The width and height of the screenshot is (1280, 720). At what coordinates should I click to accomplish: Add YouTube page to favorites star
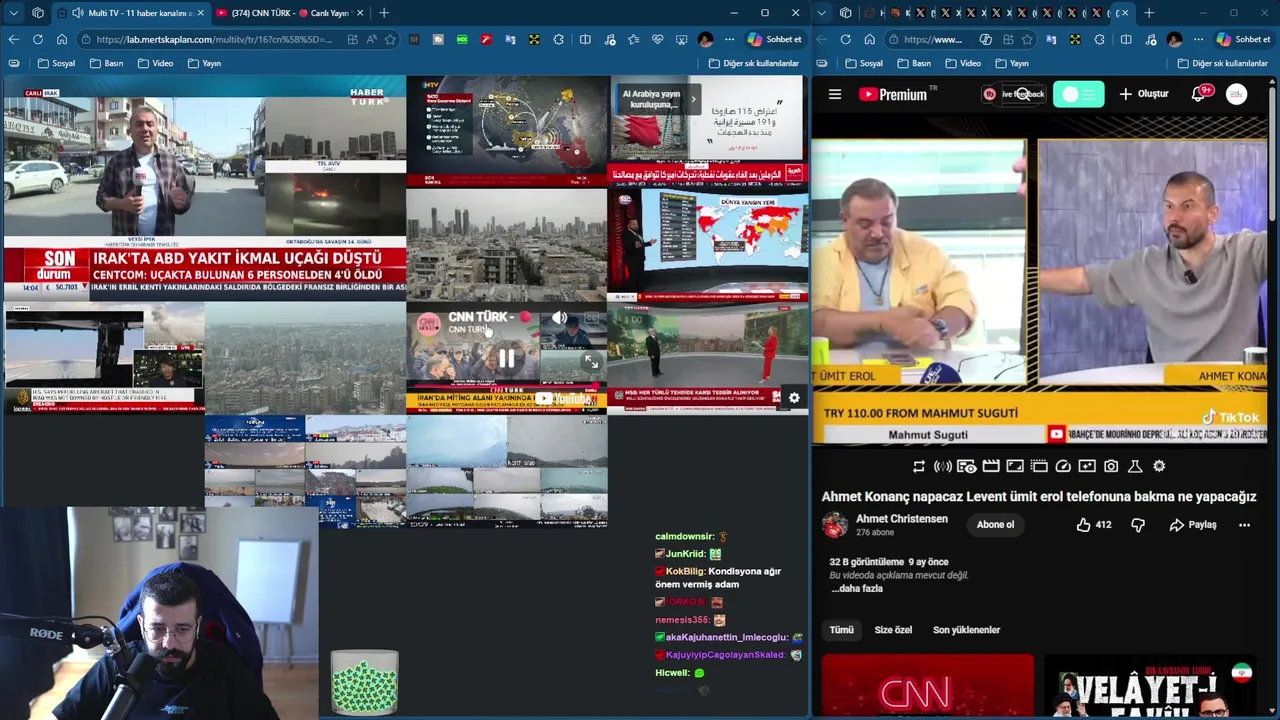[1027, 39]
